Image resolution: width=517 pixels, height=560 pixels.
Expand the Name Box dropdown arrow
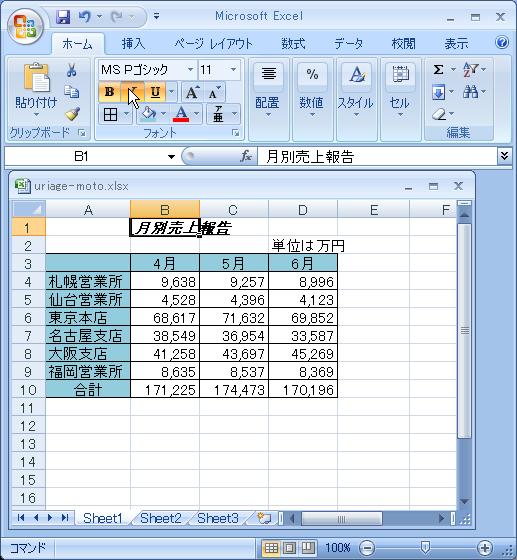pyautogui.click(x=171, y=156)
